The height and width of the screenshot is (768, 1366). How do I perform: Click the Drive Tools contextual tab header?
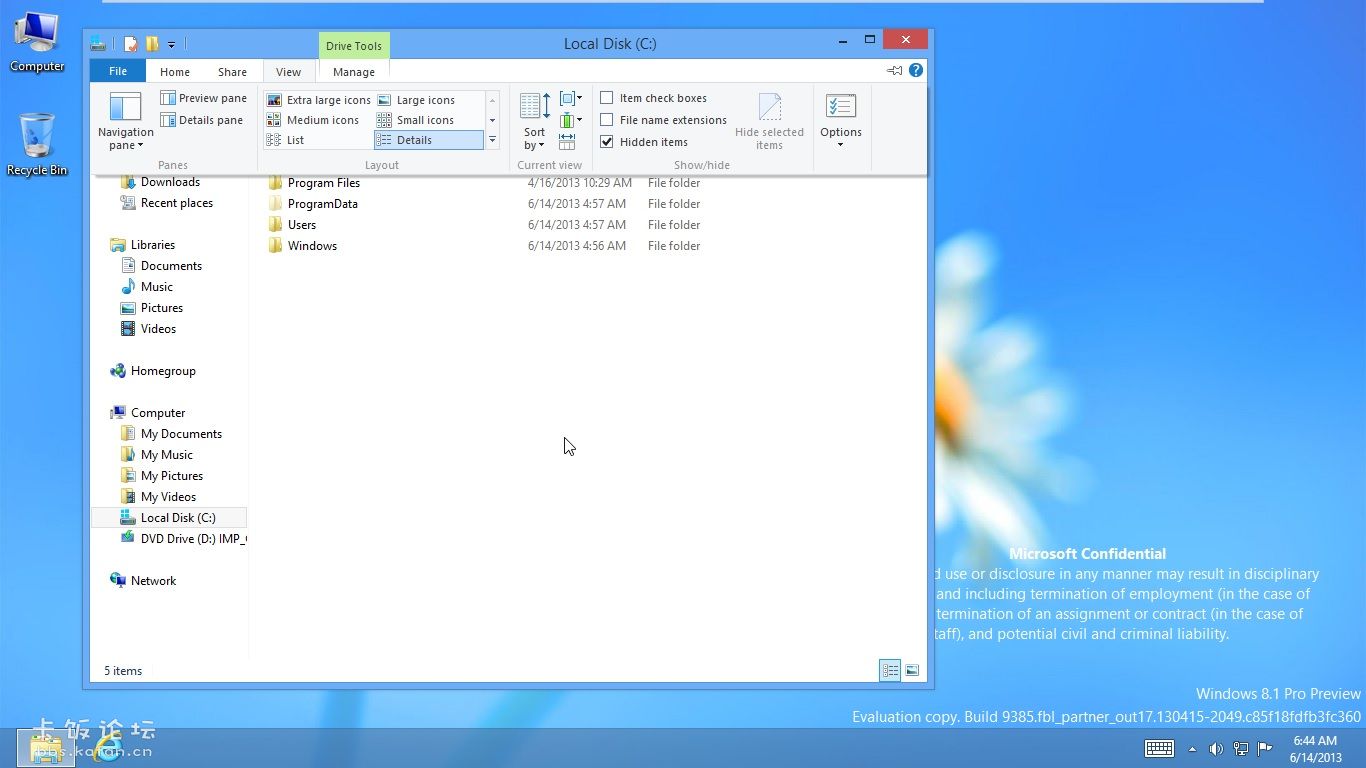[354, 46]
